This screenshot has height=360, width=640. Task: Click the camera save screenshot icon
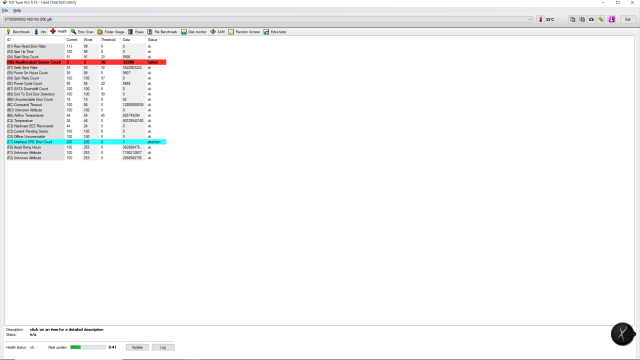pos(591,19)
